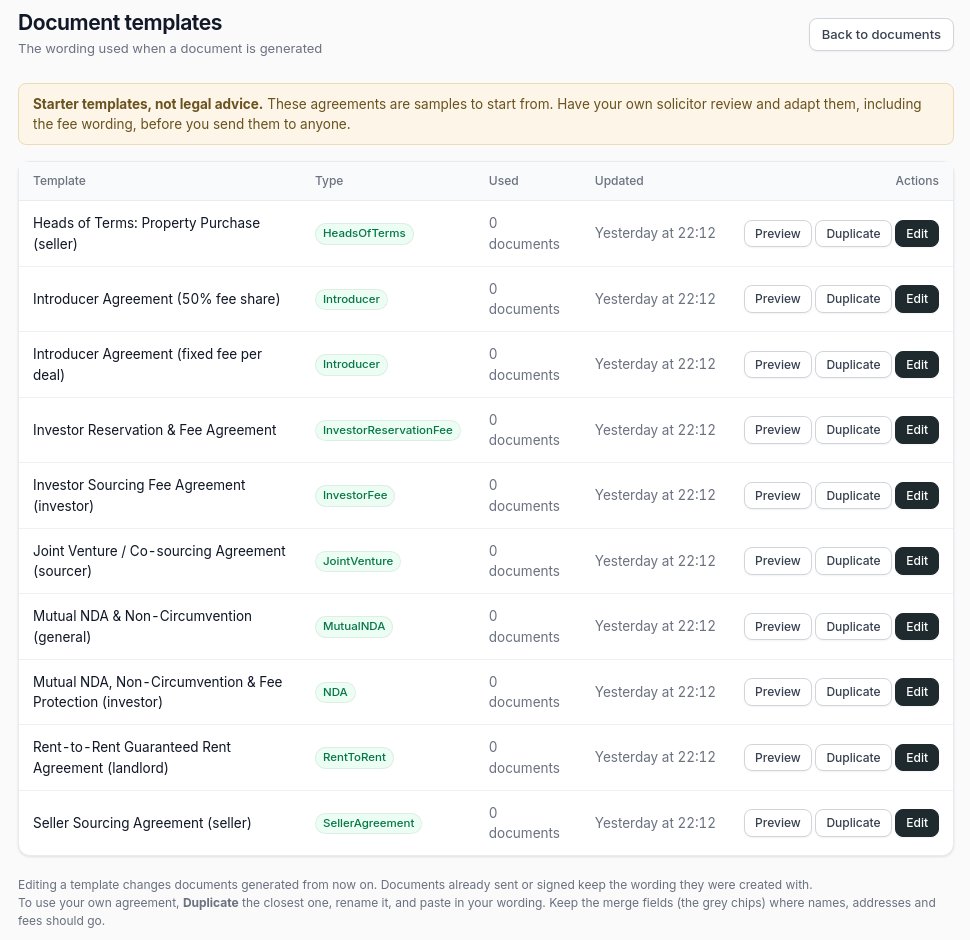This screenshot has height=940, width=970.
Task: Select Seller Sourcing Agreement (seller) template name
Action: (142, 823)
